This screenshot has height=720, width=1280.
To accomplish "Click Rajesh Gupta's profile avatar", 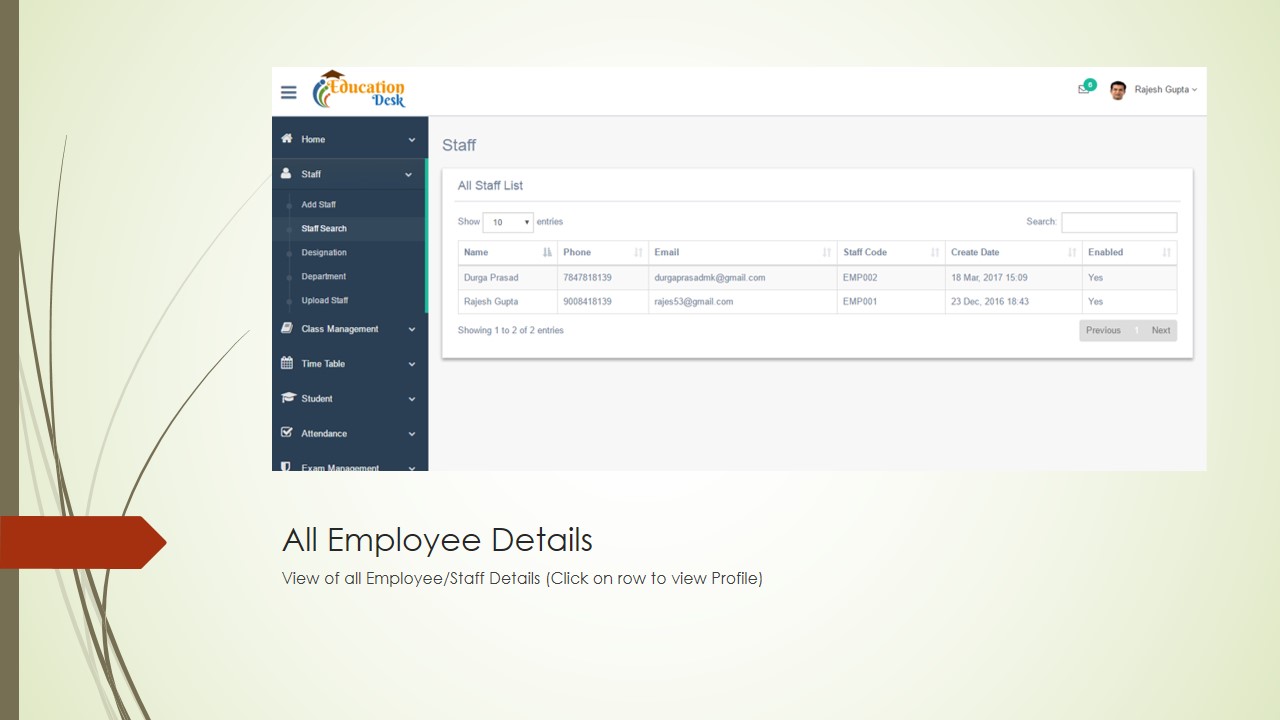I will tap(1118, 90).
